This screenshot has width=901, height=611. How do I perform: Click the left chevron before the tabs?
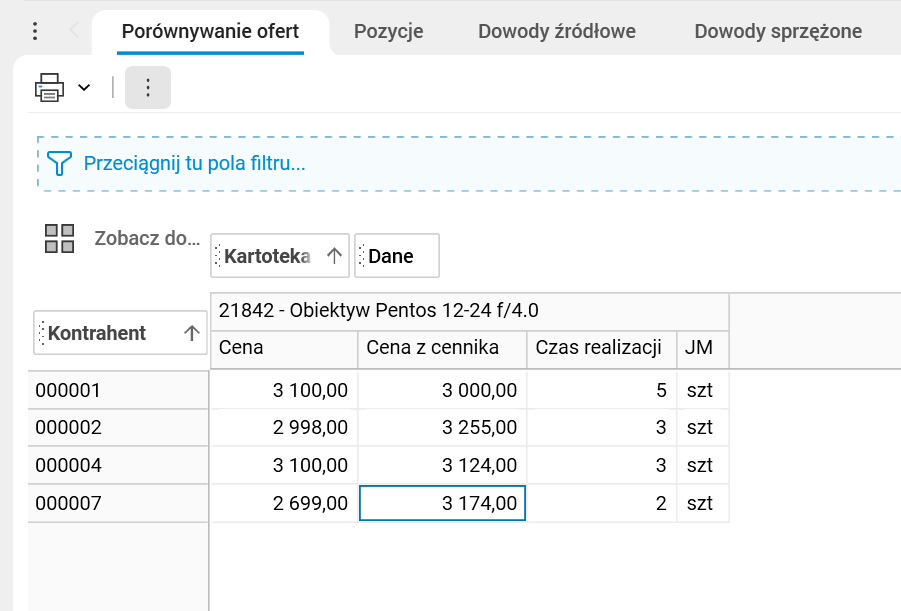click(x=73, y=31)
